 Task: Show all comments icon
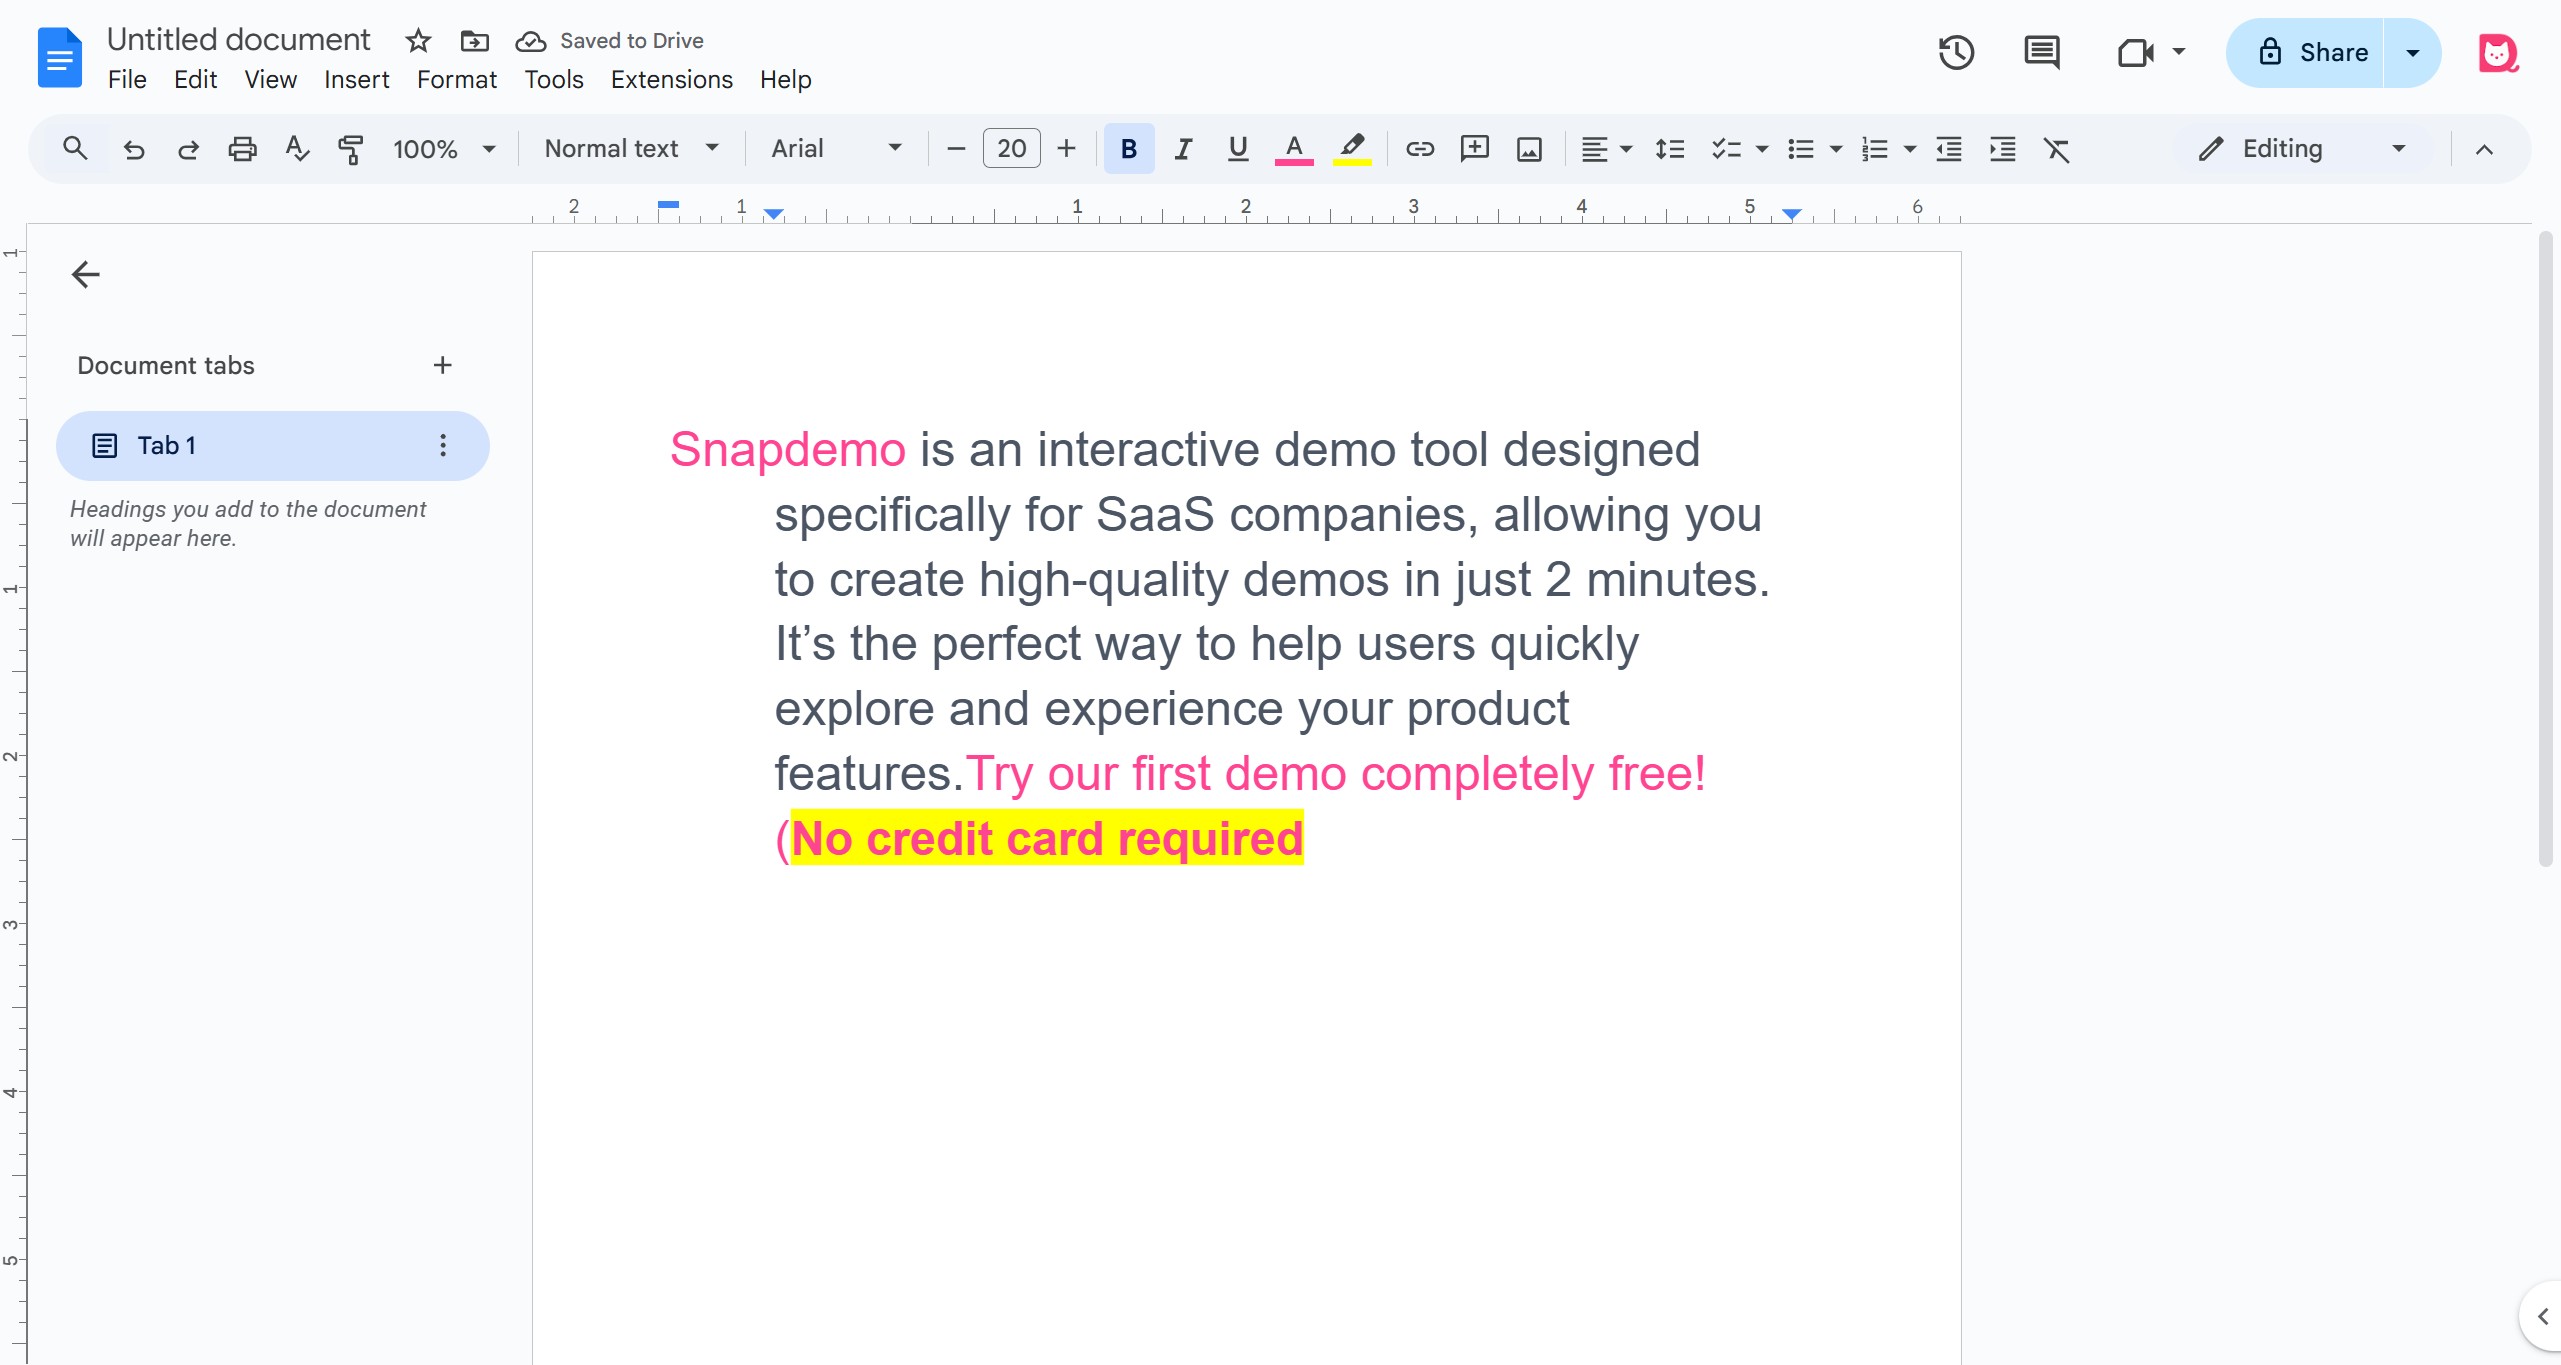click(x=2041, y=52)
